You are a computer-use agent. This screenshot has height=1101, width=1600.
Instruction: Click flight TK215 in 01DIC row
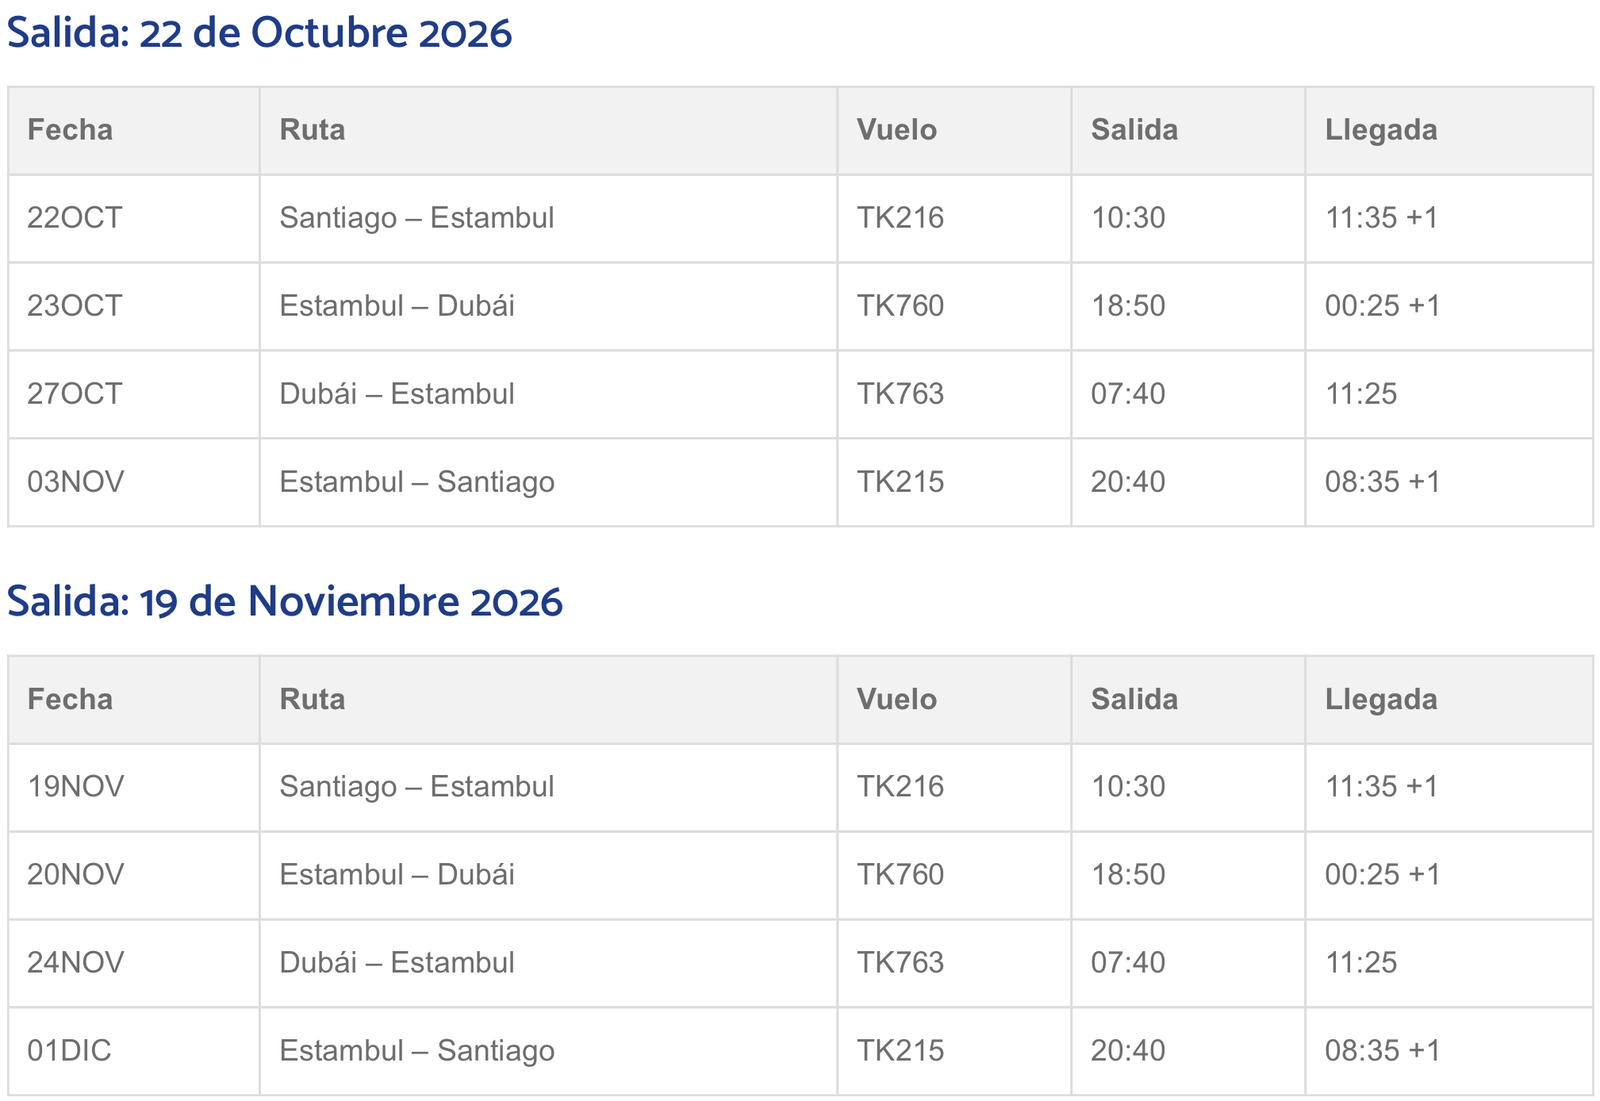click(x=900, y=1051)
